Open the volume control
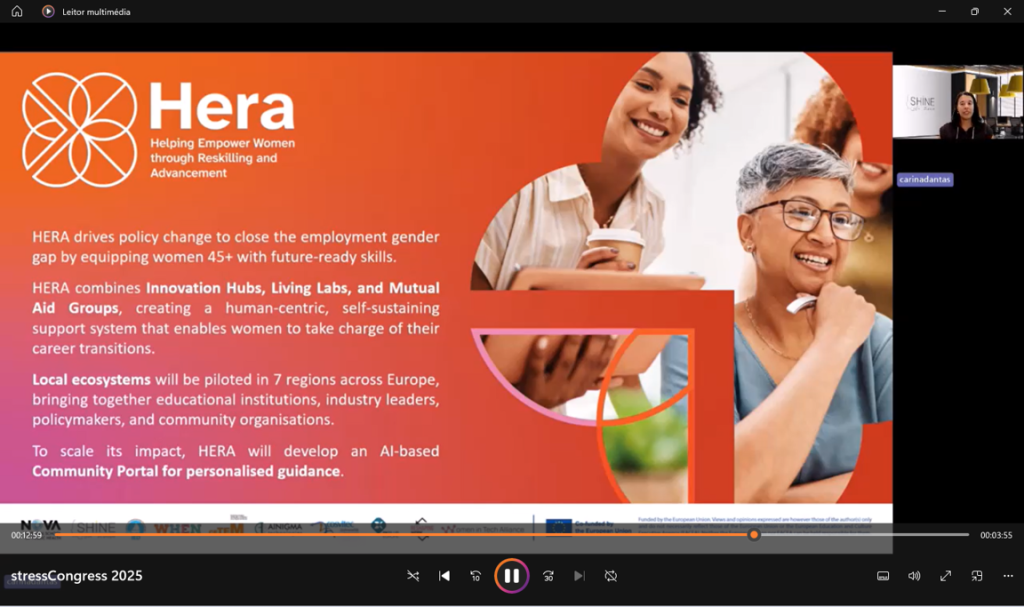The height and width of the screenshot is (607, 1024). pos(914,576)
